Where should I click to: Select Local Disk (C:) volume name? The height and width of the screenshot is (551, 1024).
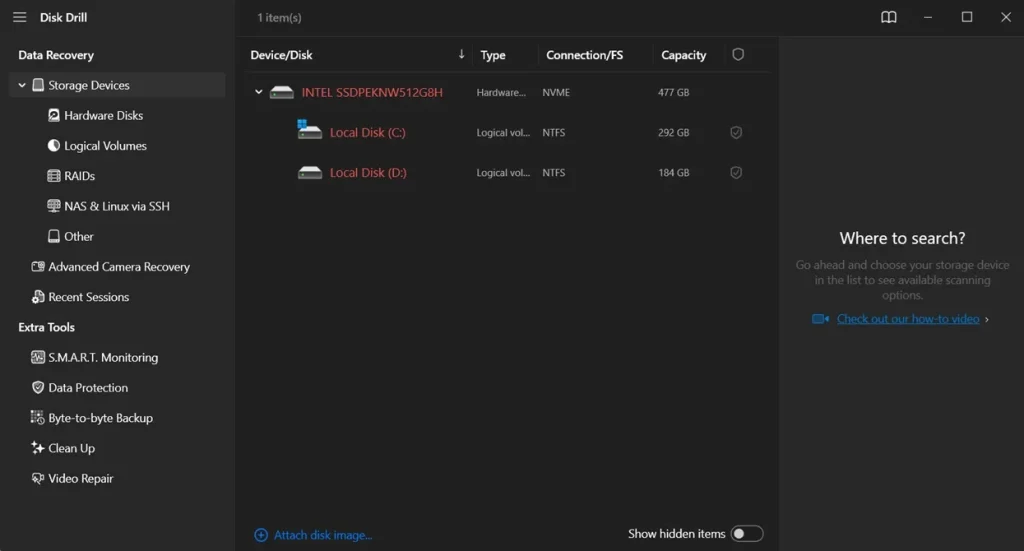[368, 133]
